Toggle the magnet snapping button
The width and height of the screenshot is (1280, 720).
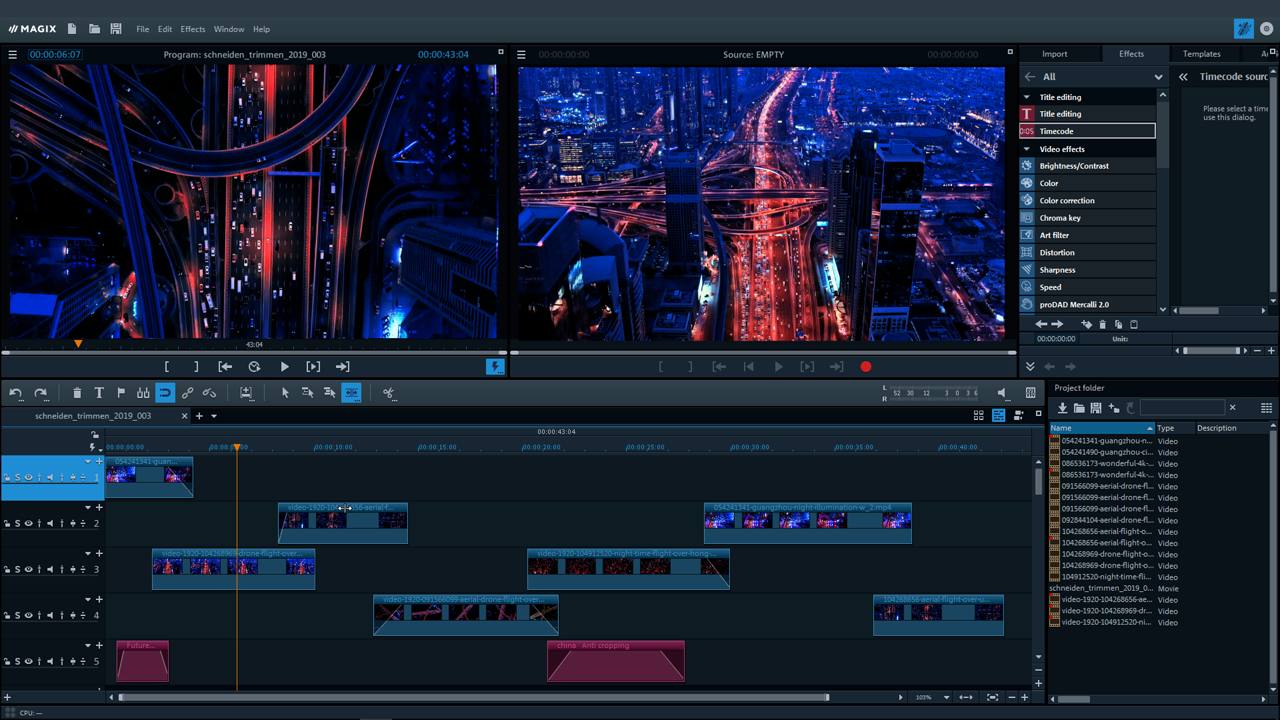(x=165, y=393)
